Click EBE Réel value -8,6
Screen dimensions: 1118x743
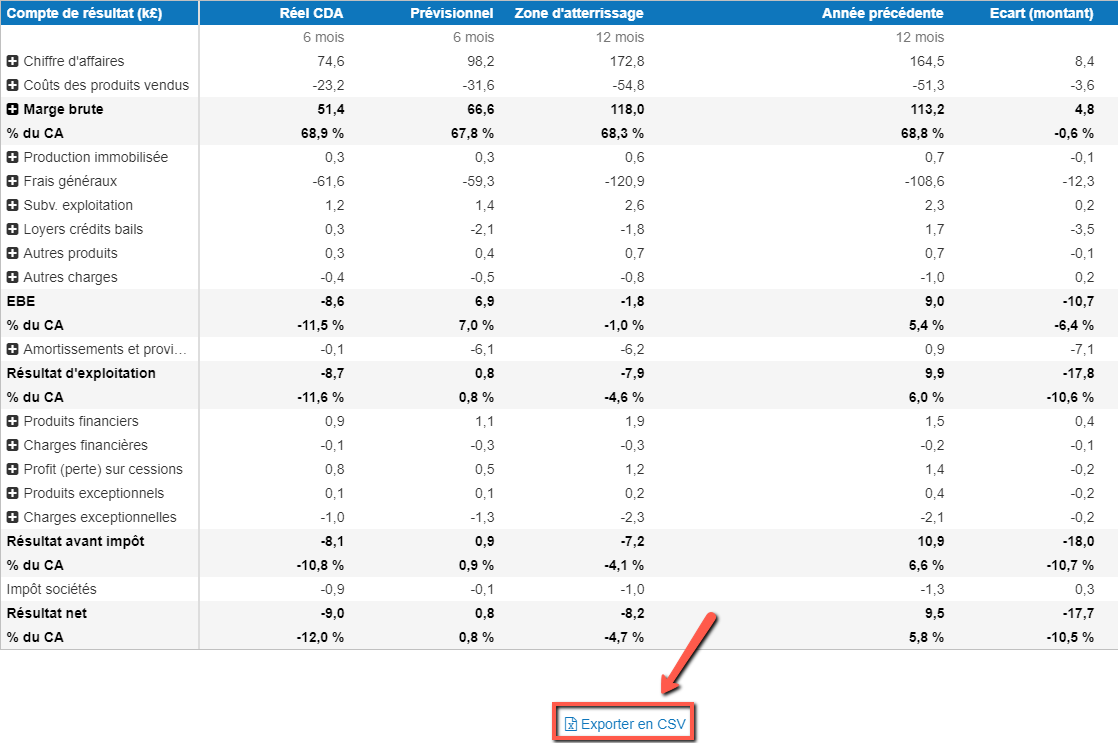pyautogui.click(x=332, y=301)
